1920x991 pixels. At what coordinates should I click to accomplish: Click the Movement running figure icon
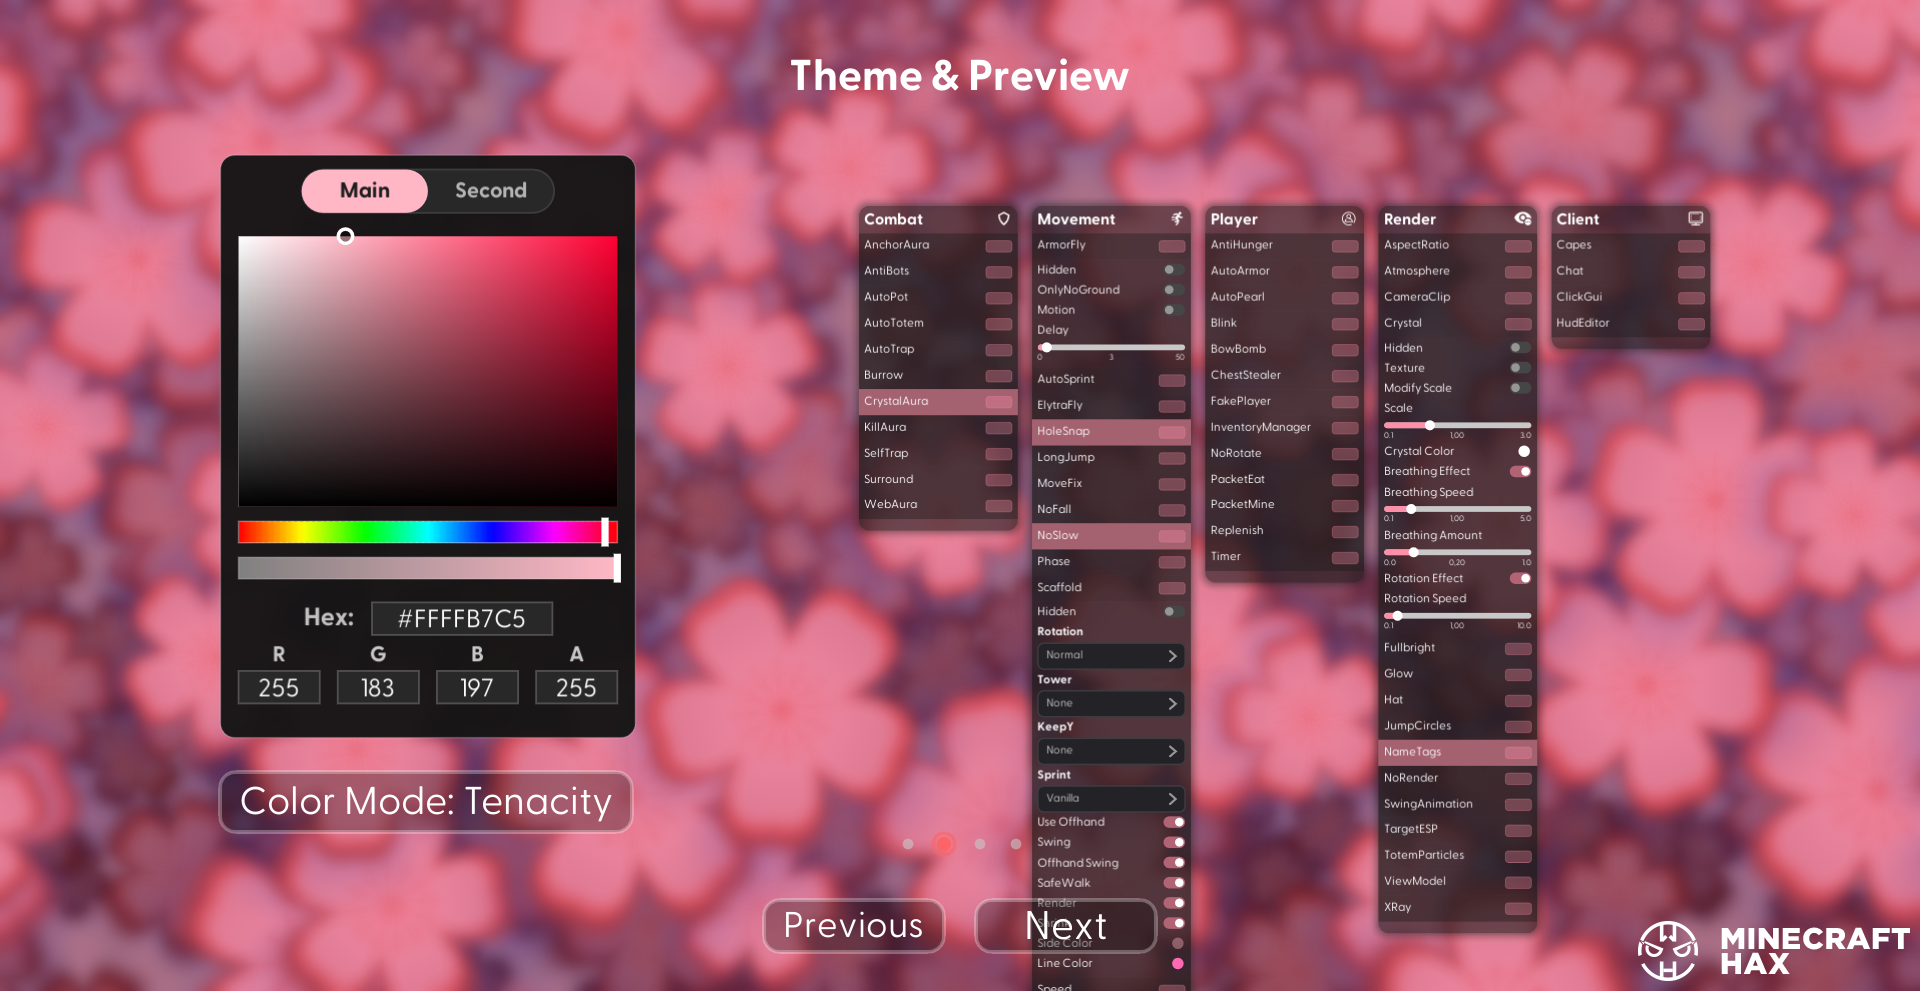pos(1177,218)
